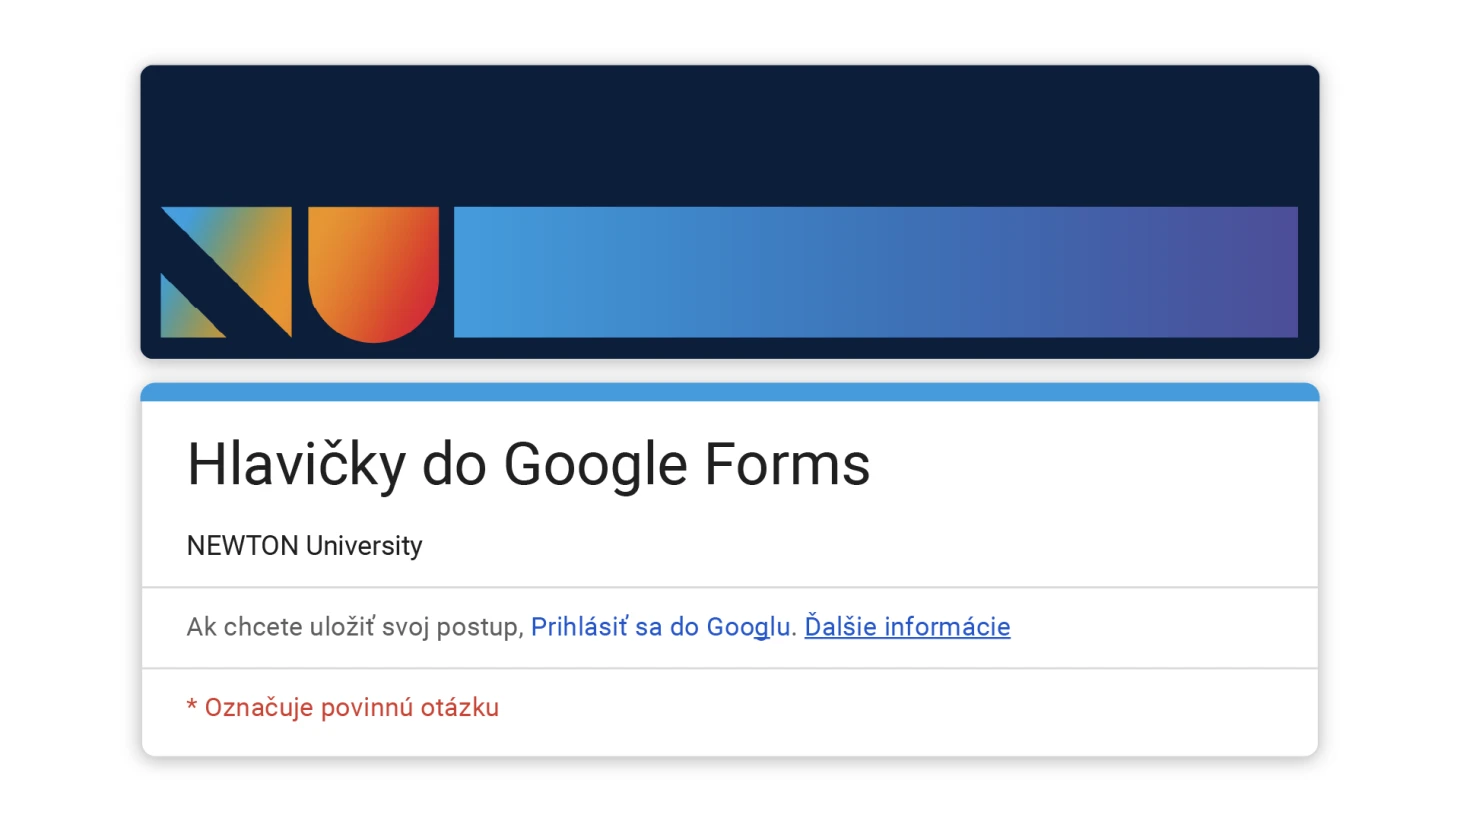
Task: Click the Označuje povinnú otázku notice
Action: 342,707
